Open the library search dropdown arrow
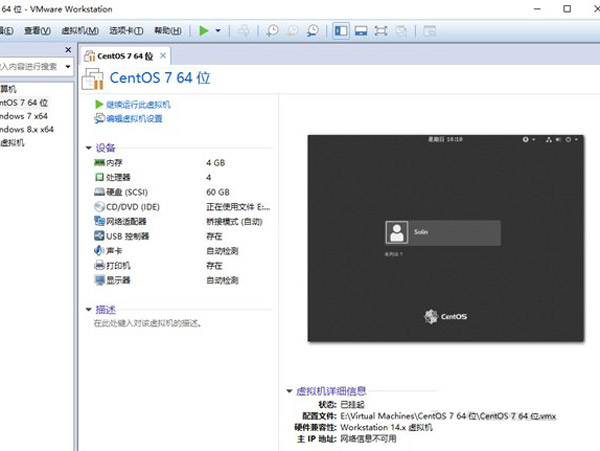The width and height of the screenshot is (600, 451). (68, 67)
